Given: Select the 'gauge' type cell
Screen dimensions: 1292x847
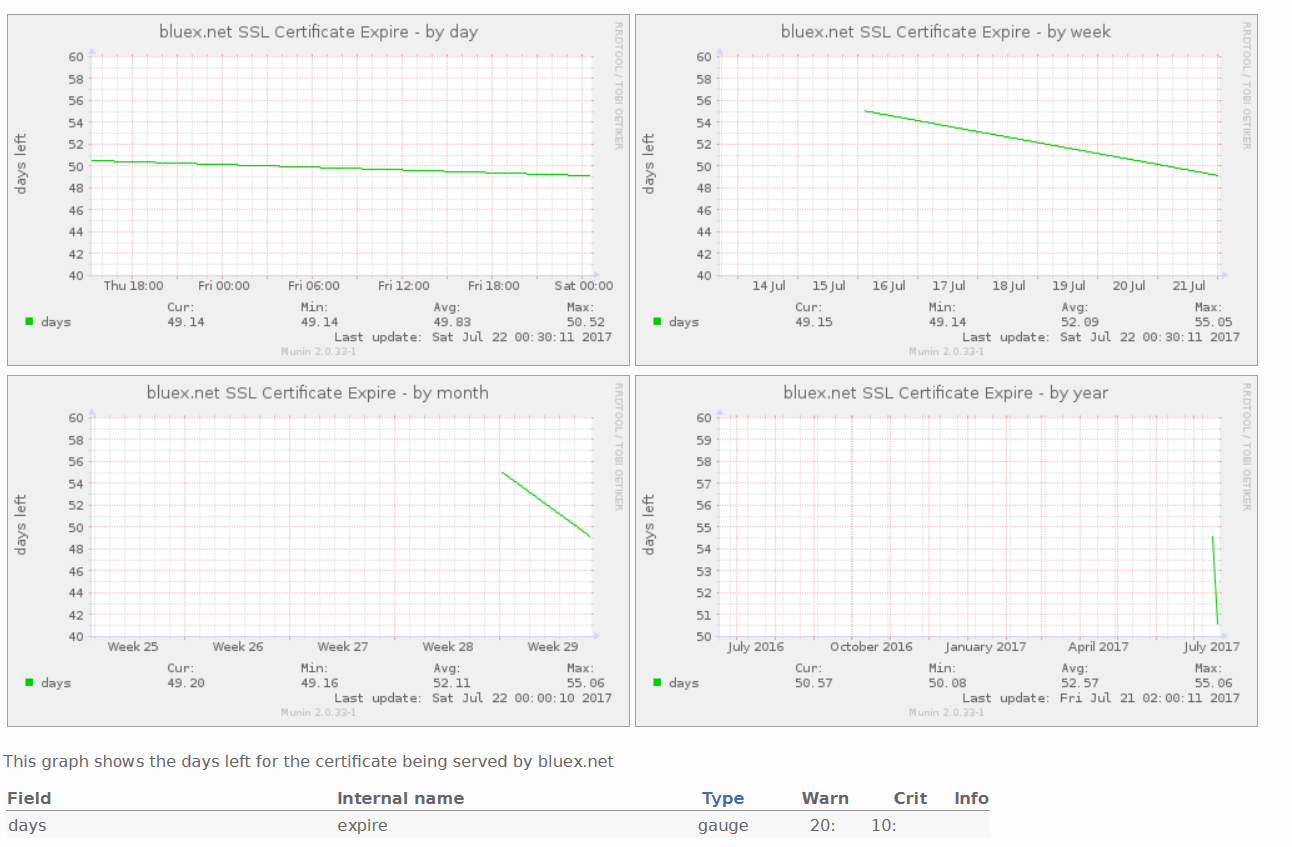Looking at the screenshot, I should point(722,825).
